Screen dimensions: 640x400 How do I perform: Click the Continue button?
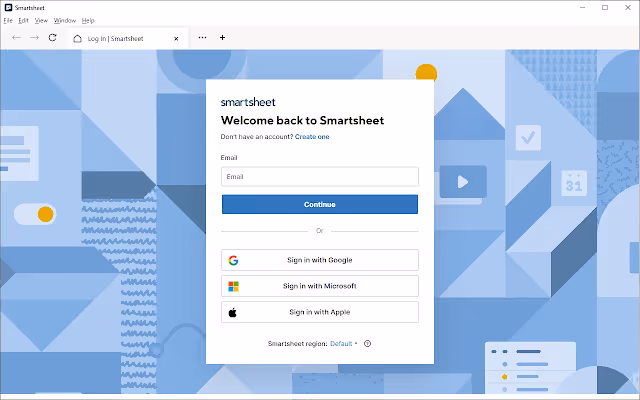[320, 204]
